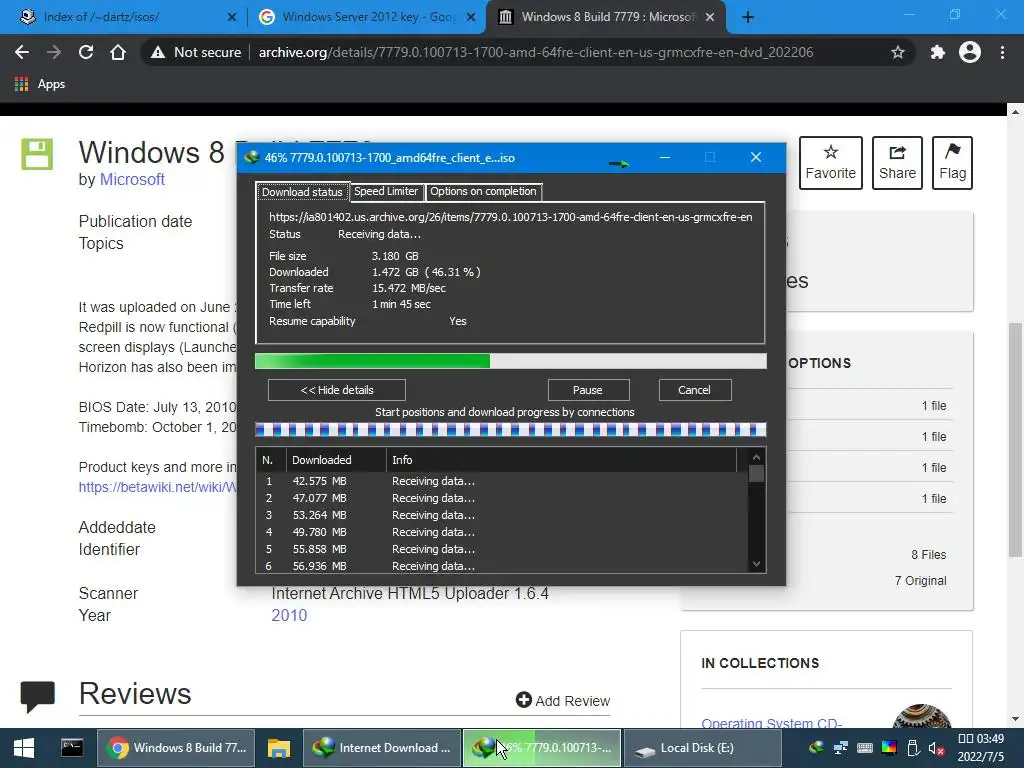The height and width of the screenshot is (768, 1024).
Task: Go forward in browser history
Action: pos(54,52)
